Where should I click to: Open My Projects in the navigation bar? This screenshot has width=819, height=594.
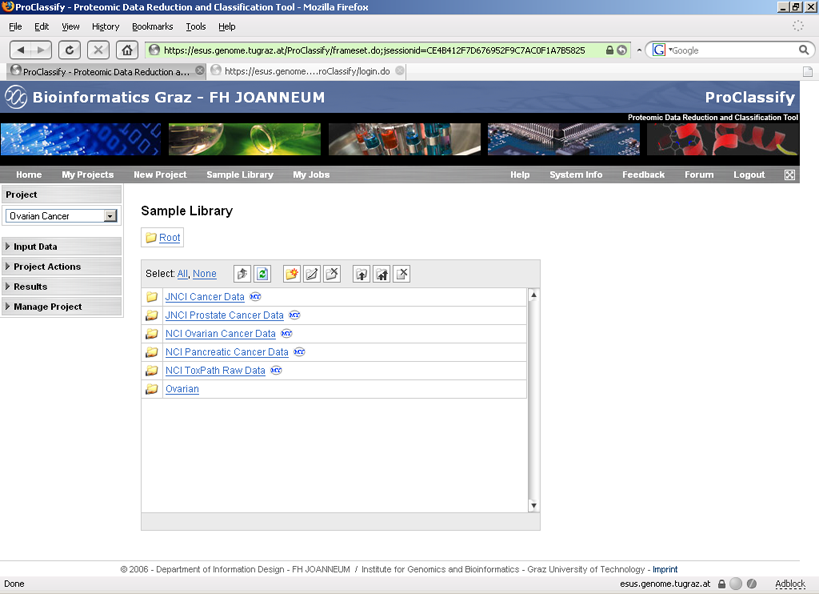(88, 175)
